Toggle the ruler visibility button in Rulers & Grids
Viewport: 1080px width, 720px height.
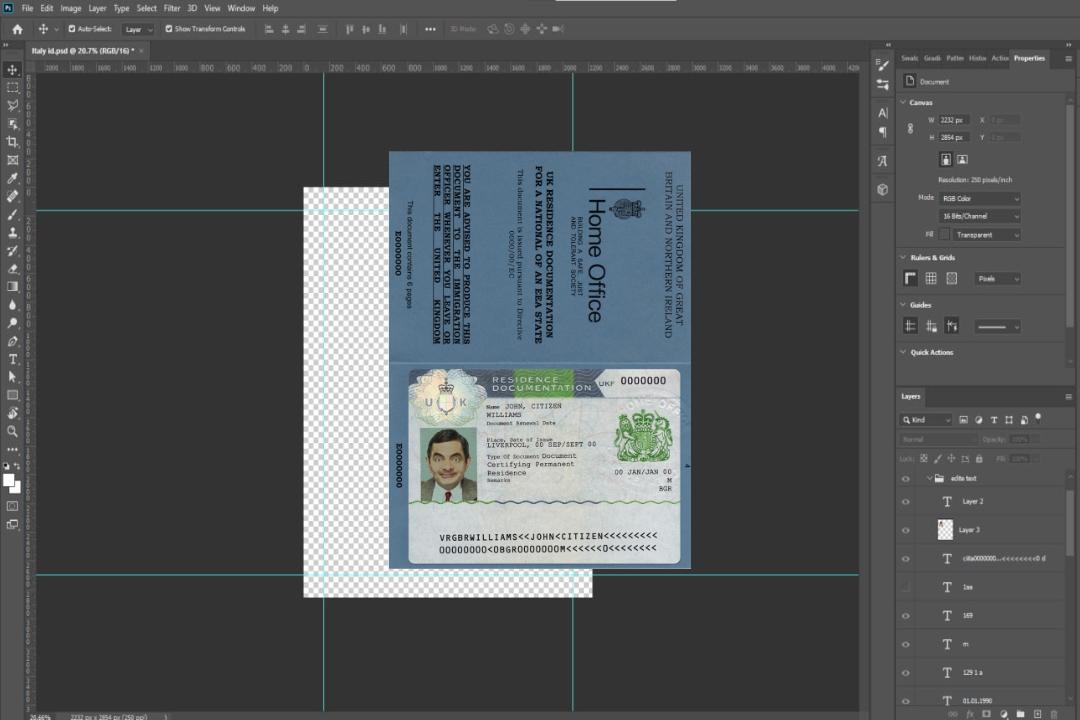click(x=910, y=278)
